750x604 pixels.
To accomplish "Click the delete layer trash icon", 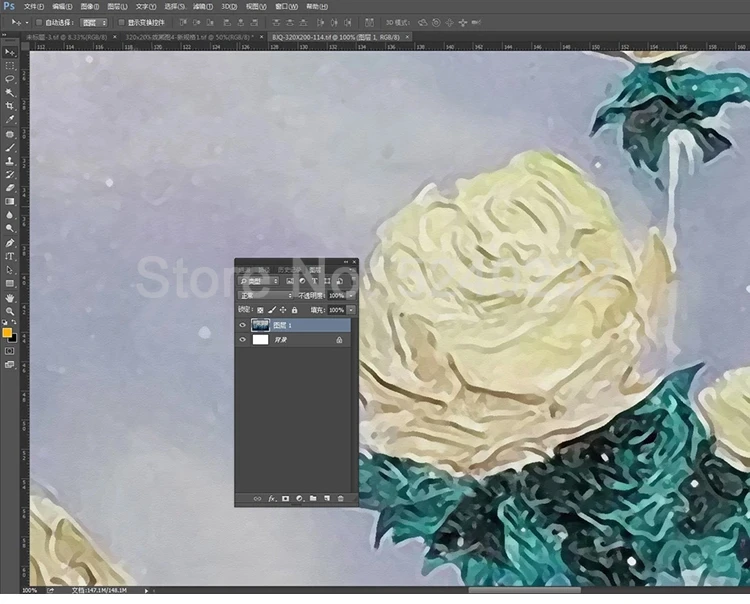I will [340, 498].
